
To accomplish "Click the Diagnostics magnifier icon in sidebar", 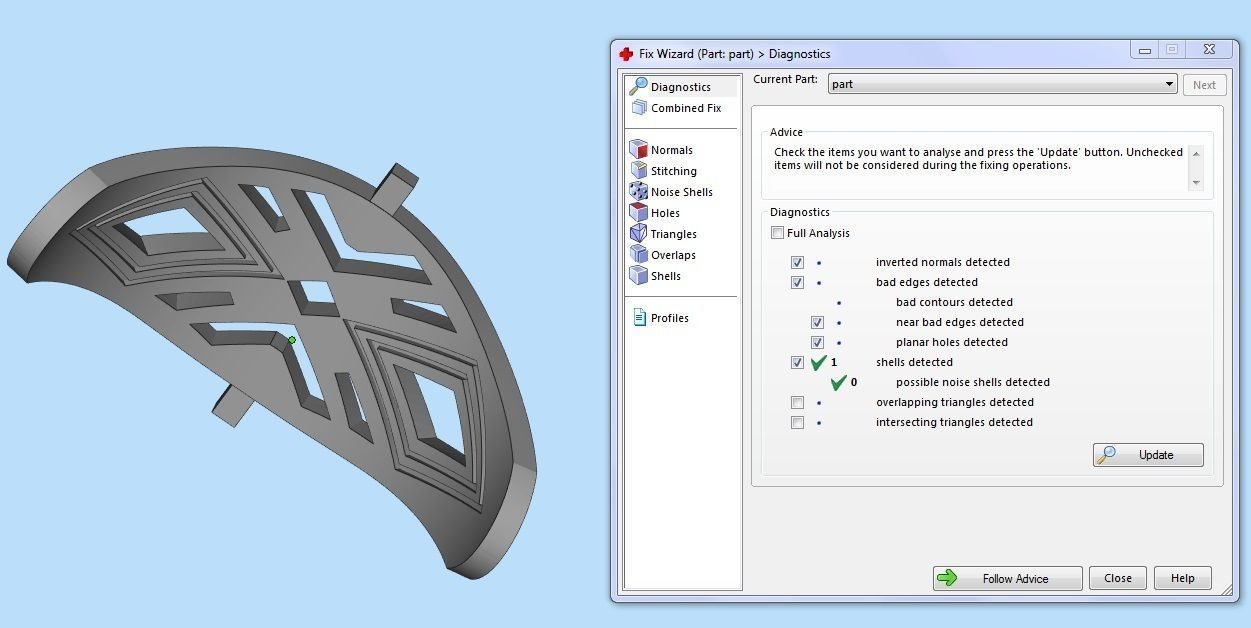I will click(x=637, y=86).
